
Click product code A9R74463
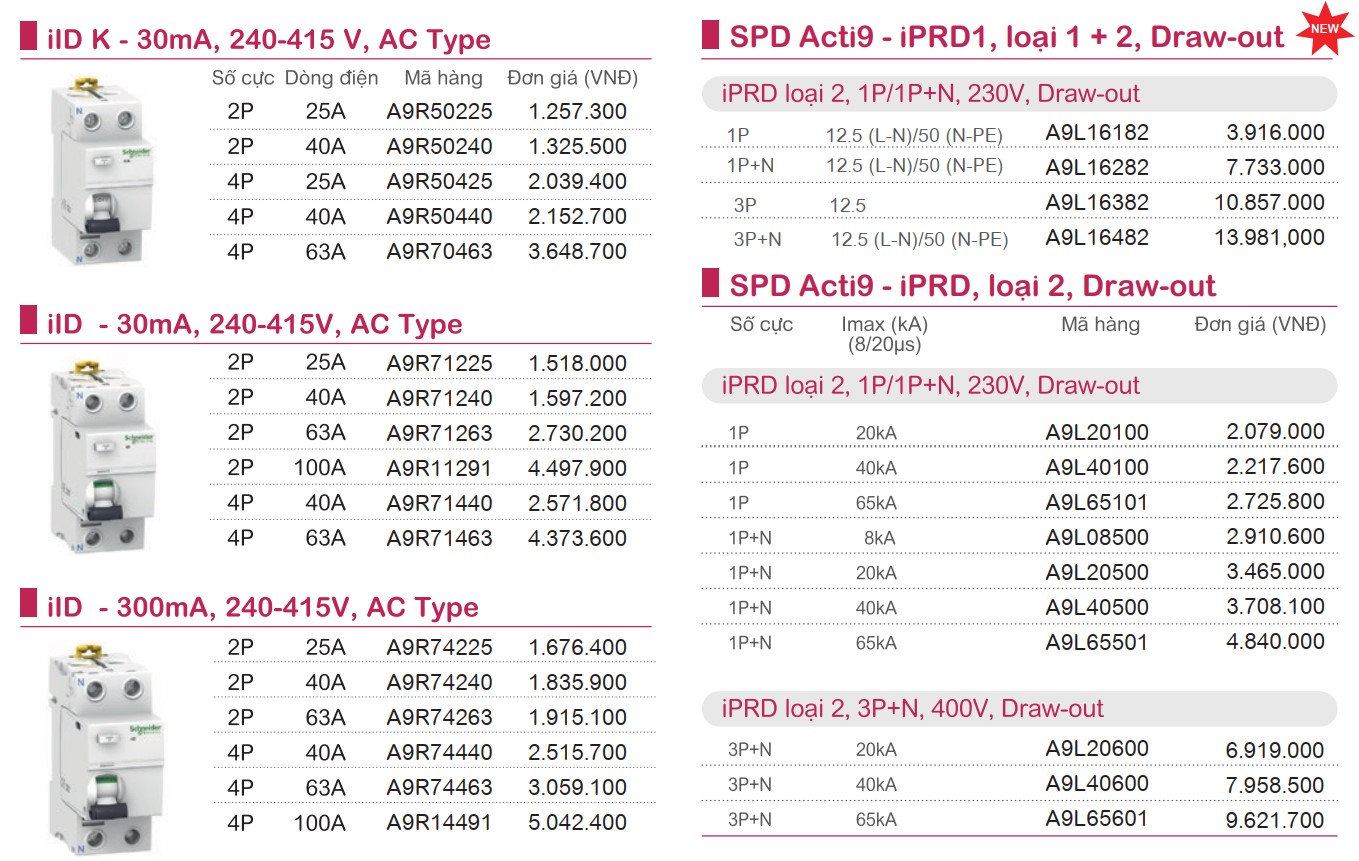tap(440, 788)
